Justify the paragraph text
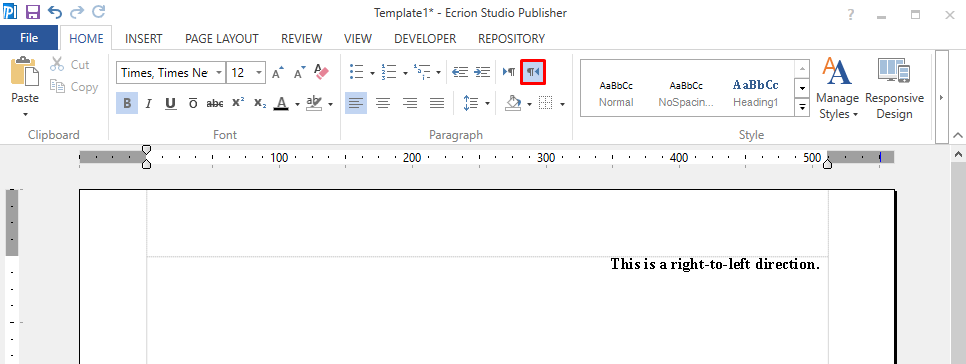Viewport: 966px width, 364px height. 437,103
